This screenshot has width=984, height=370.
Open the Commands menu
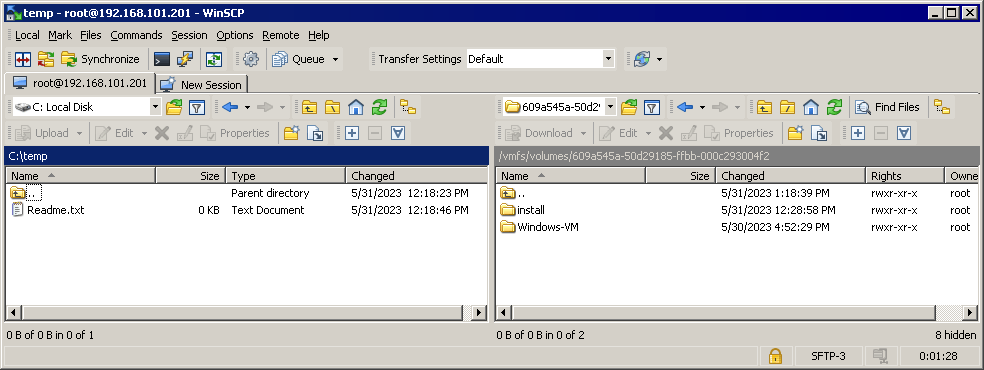click(136, 35)
